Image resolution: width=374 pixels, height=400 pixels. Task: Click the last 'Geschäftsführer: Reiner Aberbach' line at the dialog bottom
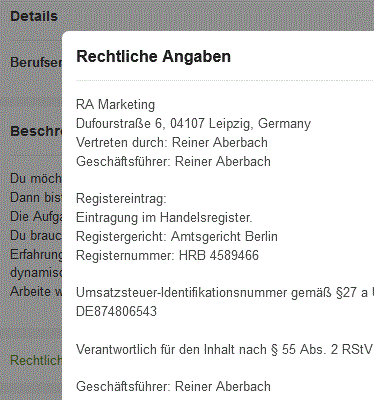[173, 387]
